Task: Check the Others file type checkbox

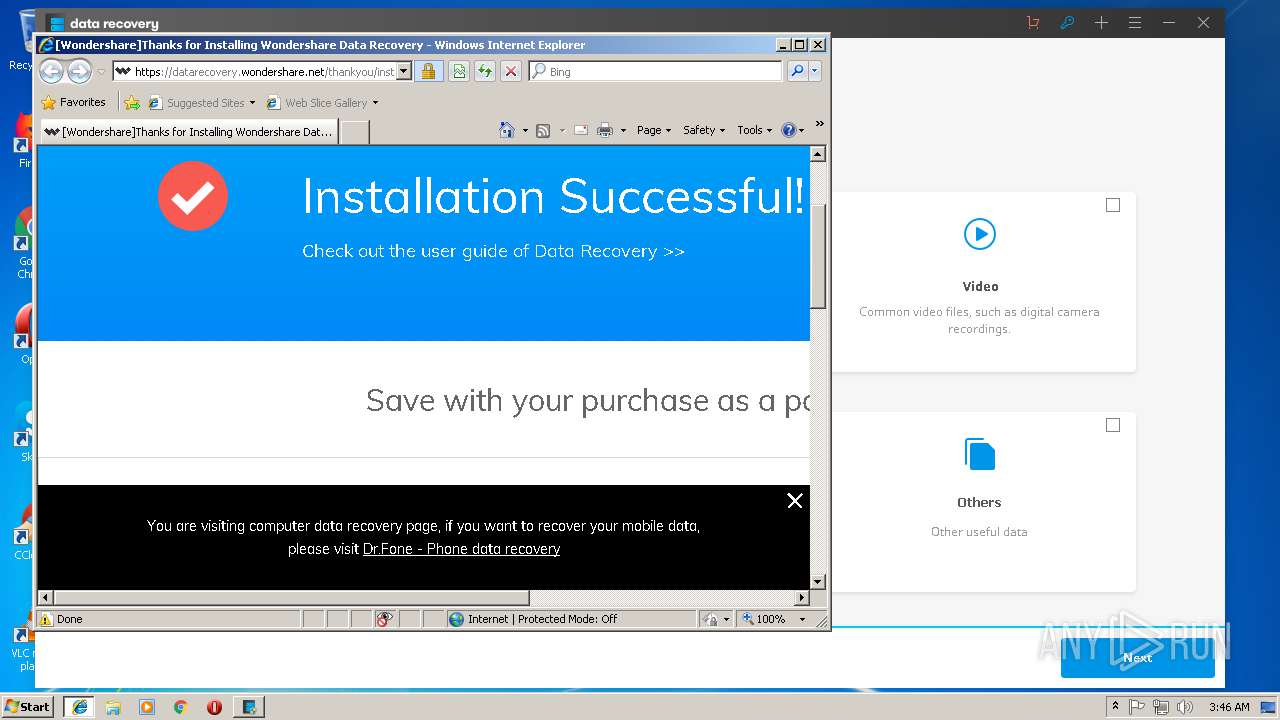Action: coord(1113,425)
